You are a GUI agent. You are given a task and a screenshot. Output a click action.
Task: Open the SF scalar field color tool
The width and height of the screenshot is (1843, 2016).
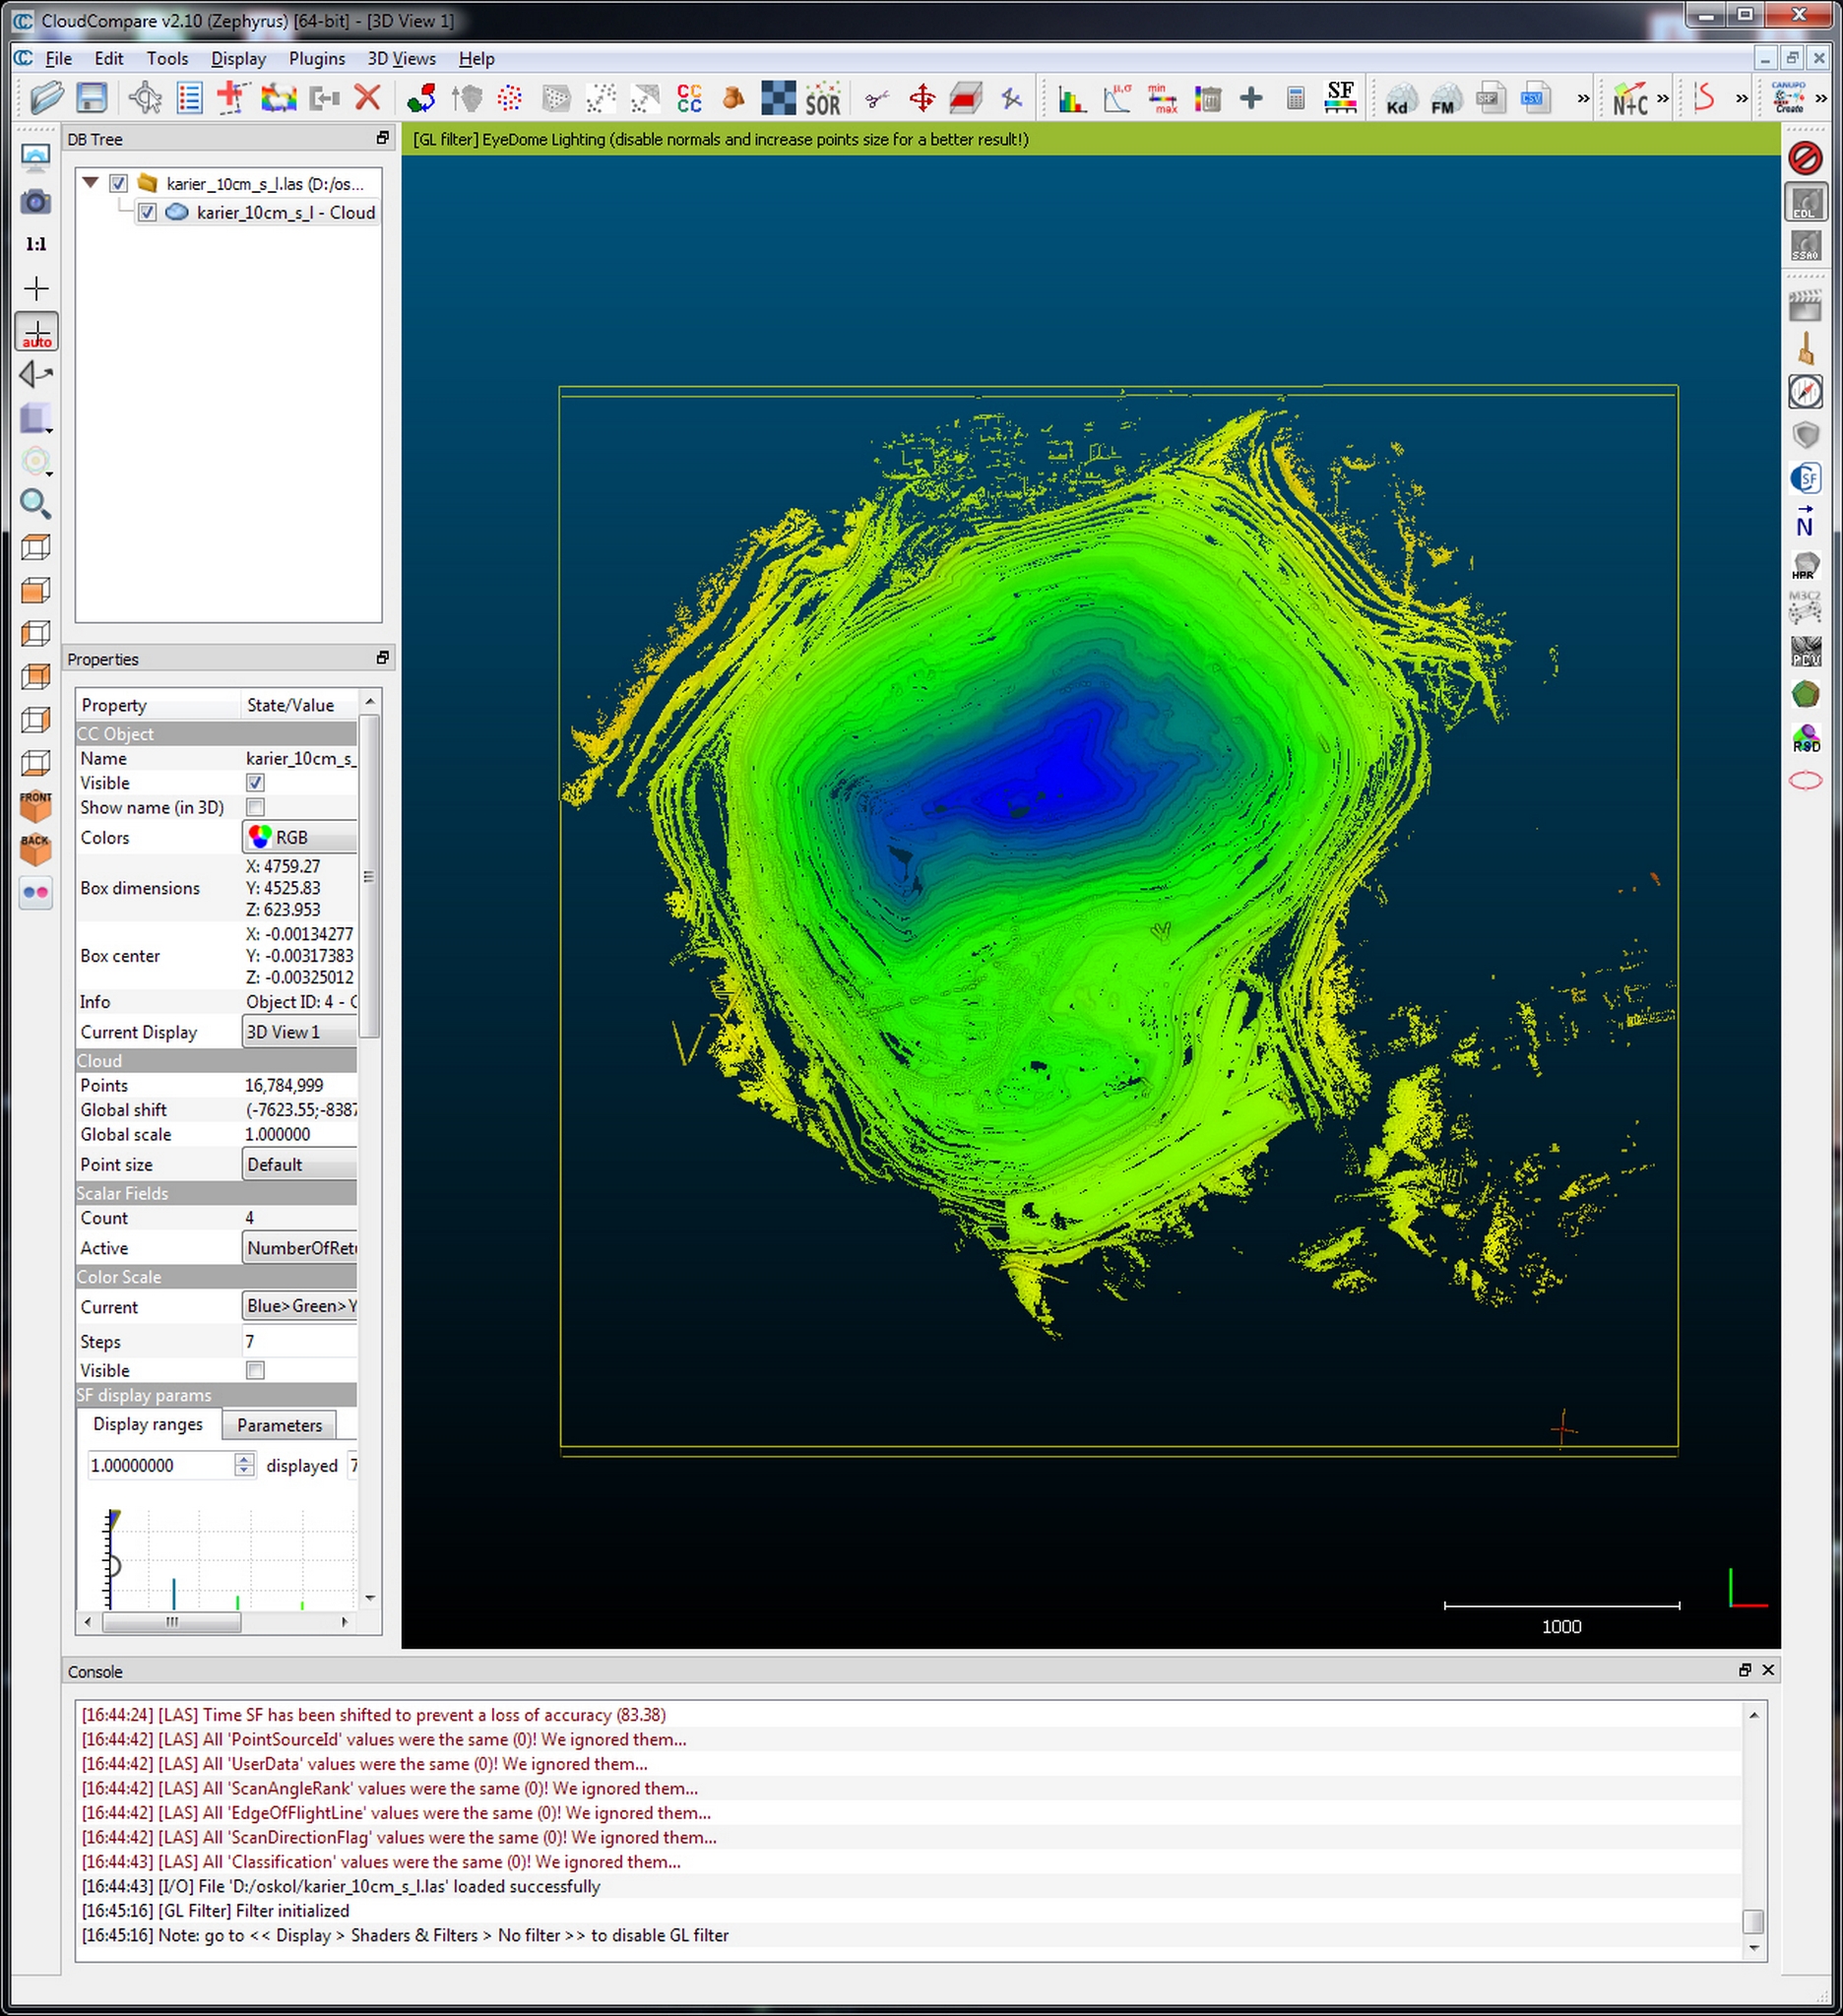coord(1340,98)
